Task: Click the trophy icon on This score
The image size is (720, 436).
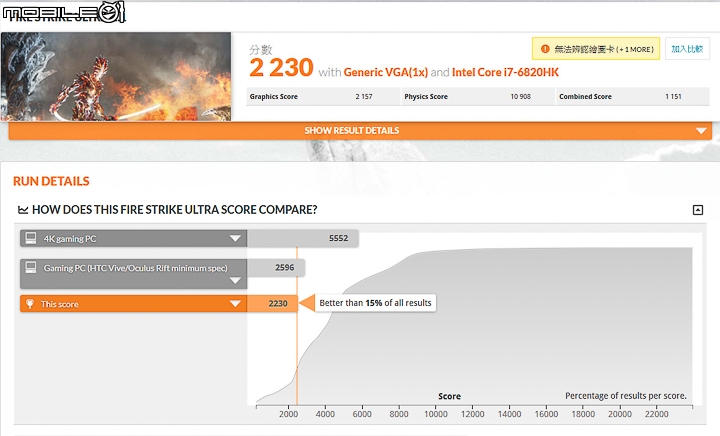Action: tap(30, 304)
